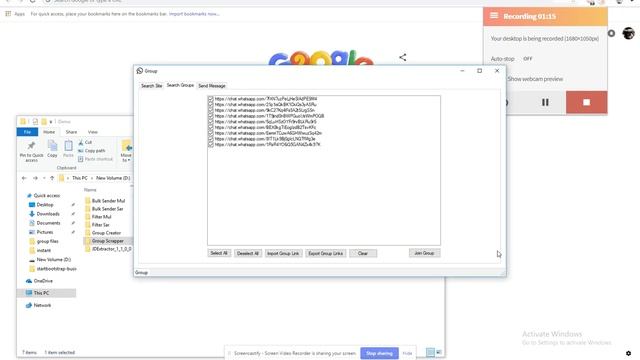Uncheck the link starting 9kC27
This screenshot has height=360, width=640.
pyautogui.click(x=211, y=110)
